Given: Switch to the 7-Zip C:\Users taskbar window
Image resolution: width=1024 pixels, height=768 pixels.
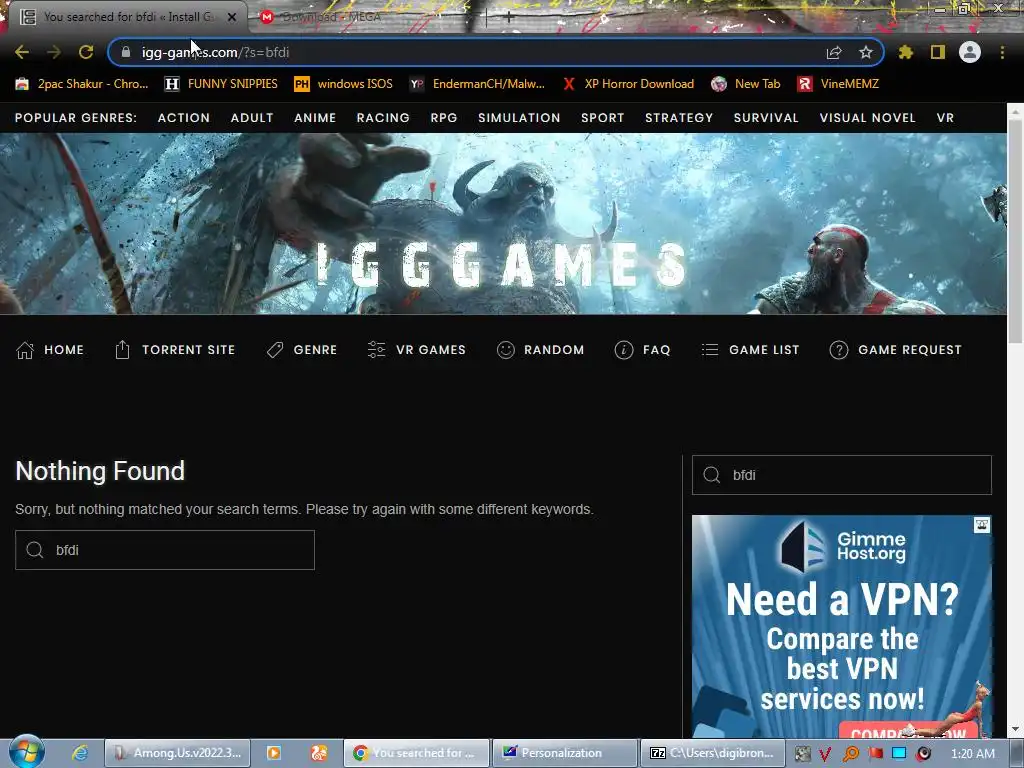Looking at the screenshot, I should coord(712,753).
